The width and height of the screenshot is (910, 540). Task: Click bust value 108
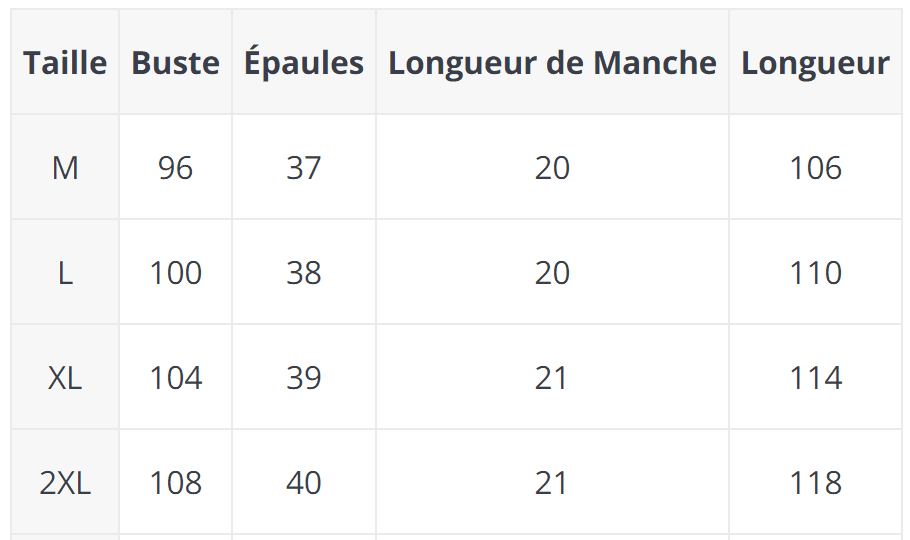(175, 483)
